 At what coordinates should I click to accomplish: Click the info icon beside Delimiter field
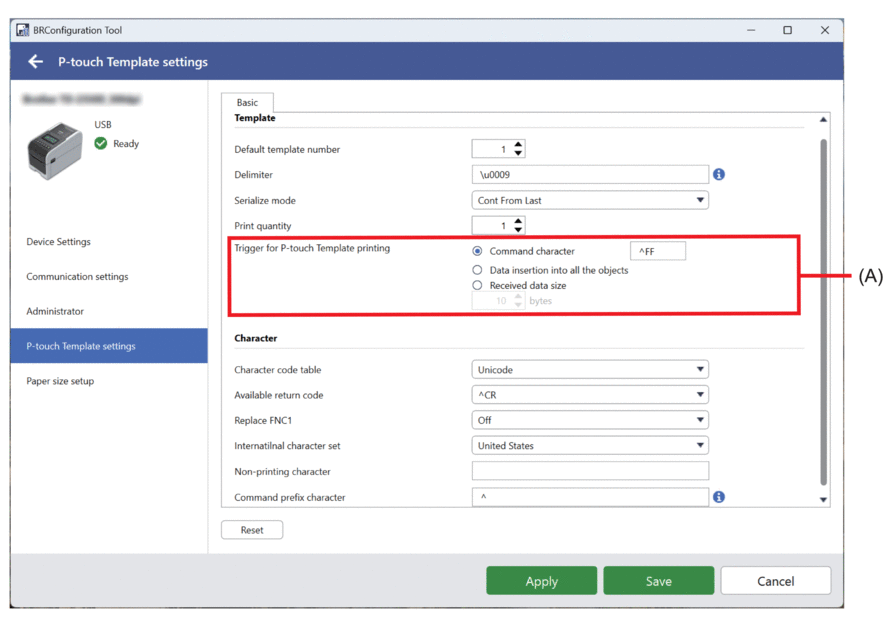pyautogui.click(x=718, y=175)
